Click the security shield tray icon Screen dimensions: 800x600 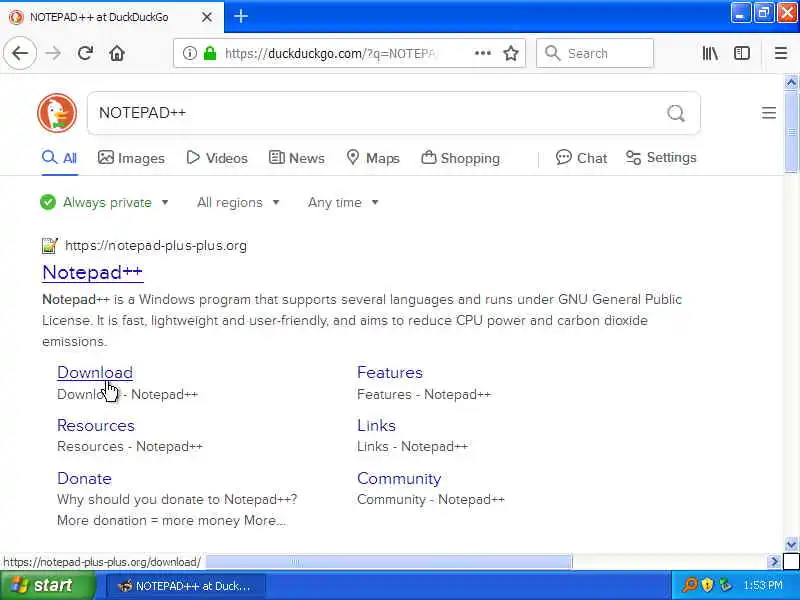pyautogui.click(x=707, y=585)
